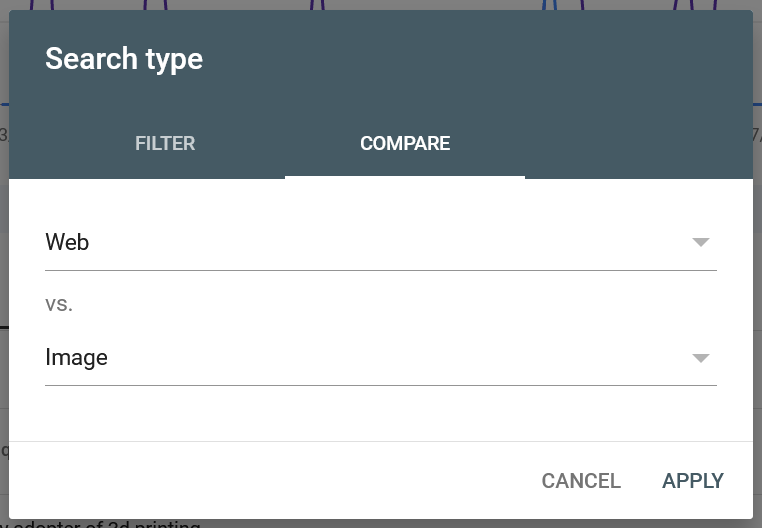The width and height of the screenshot is (762, 528).
Task: Click the "vs." label between the dropdowns
Action: tap(59, 304)
